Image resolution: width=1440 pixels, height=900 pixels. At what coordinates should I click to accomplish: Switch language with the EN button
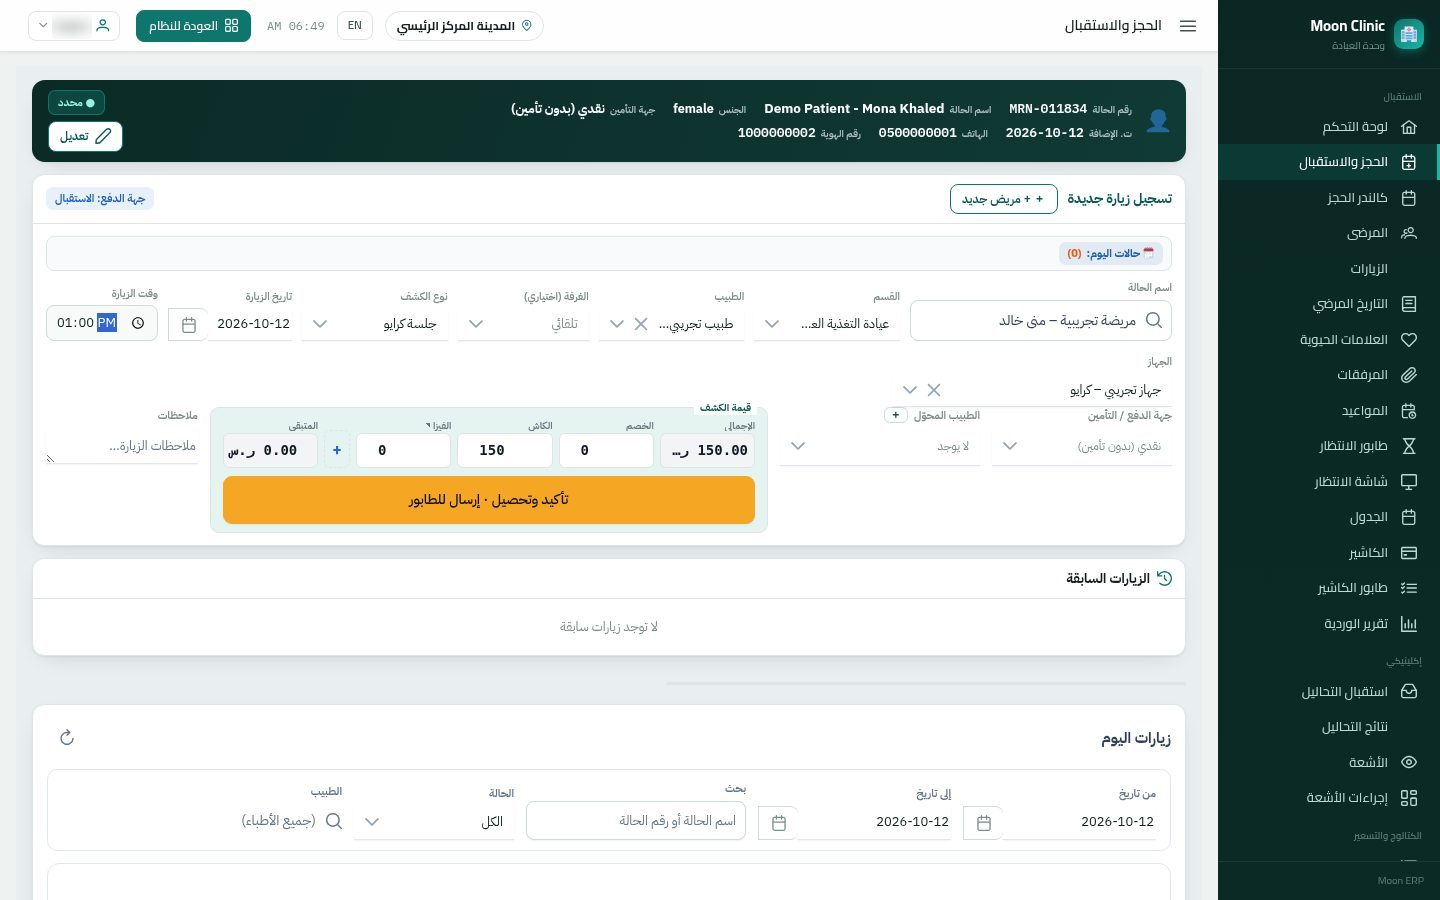[x=355, y=26]
